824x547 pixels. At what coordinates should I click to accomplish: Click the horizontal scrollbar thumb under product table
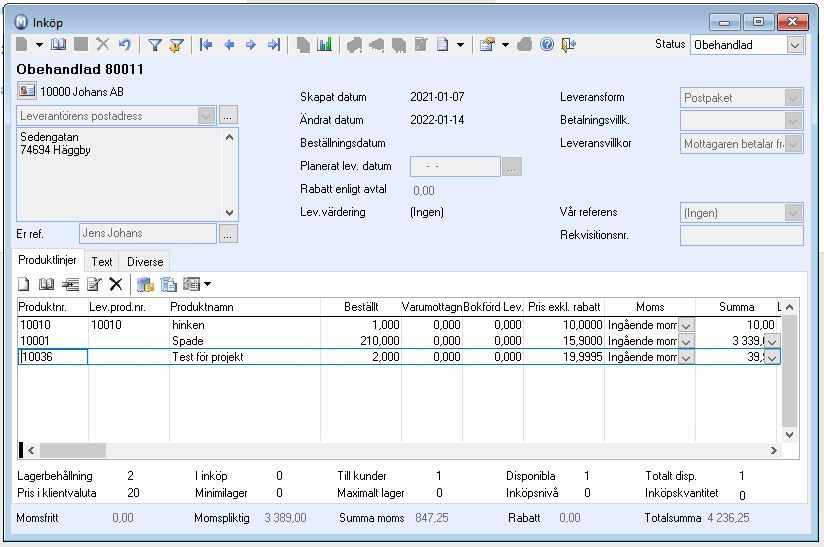[73, 450]
